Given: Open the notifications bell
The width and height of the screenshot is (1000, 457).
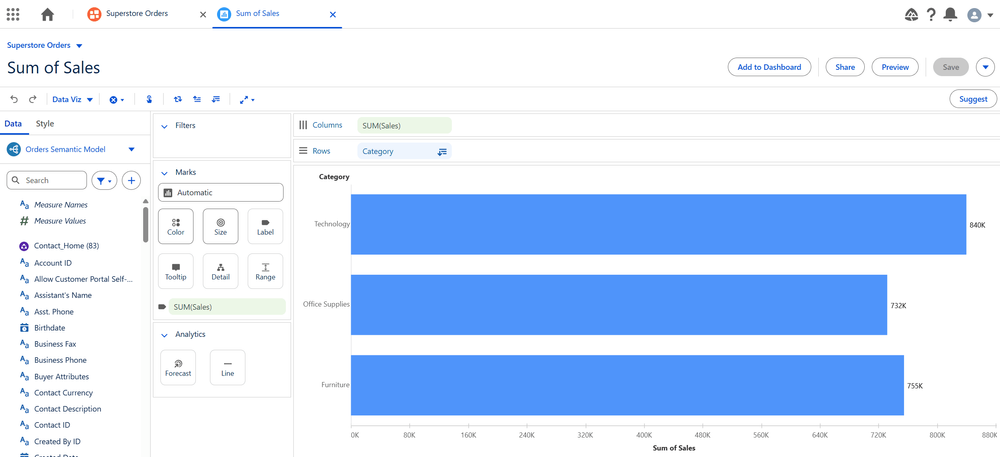Looking at the screenshot, I should (950, 14).
